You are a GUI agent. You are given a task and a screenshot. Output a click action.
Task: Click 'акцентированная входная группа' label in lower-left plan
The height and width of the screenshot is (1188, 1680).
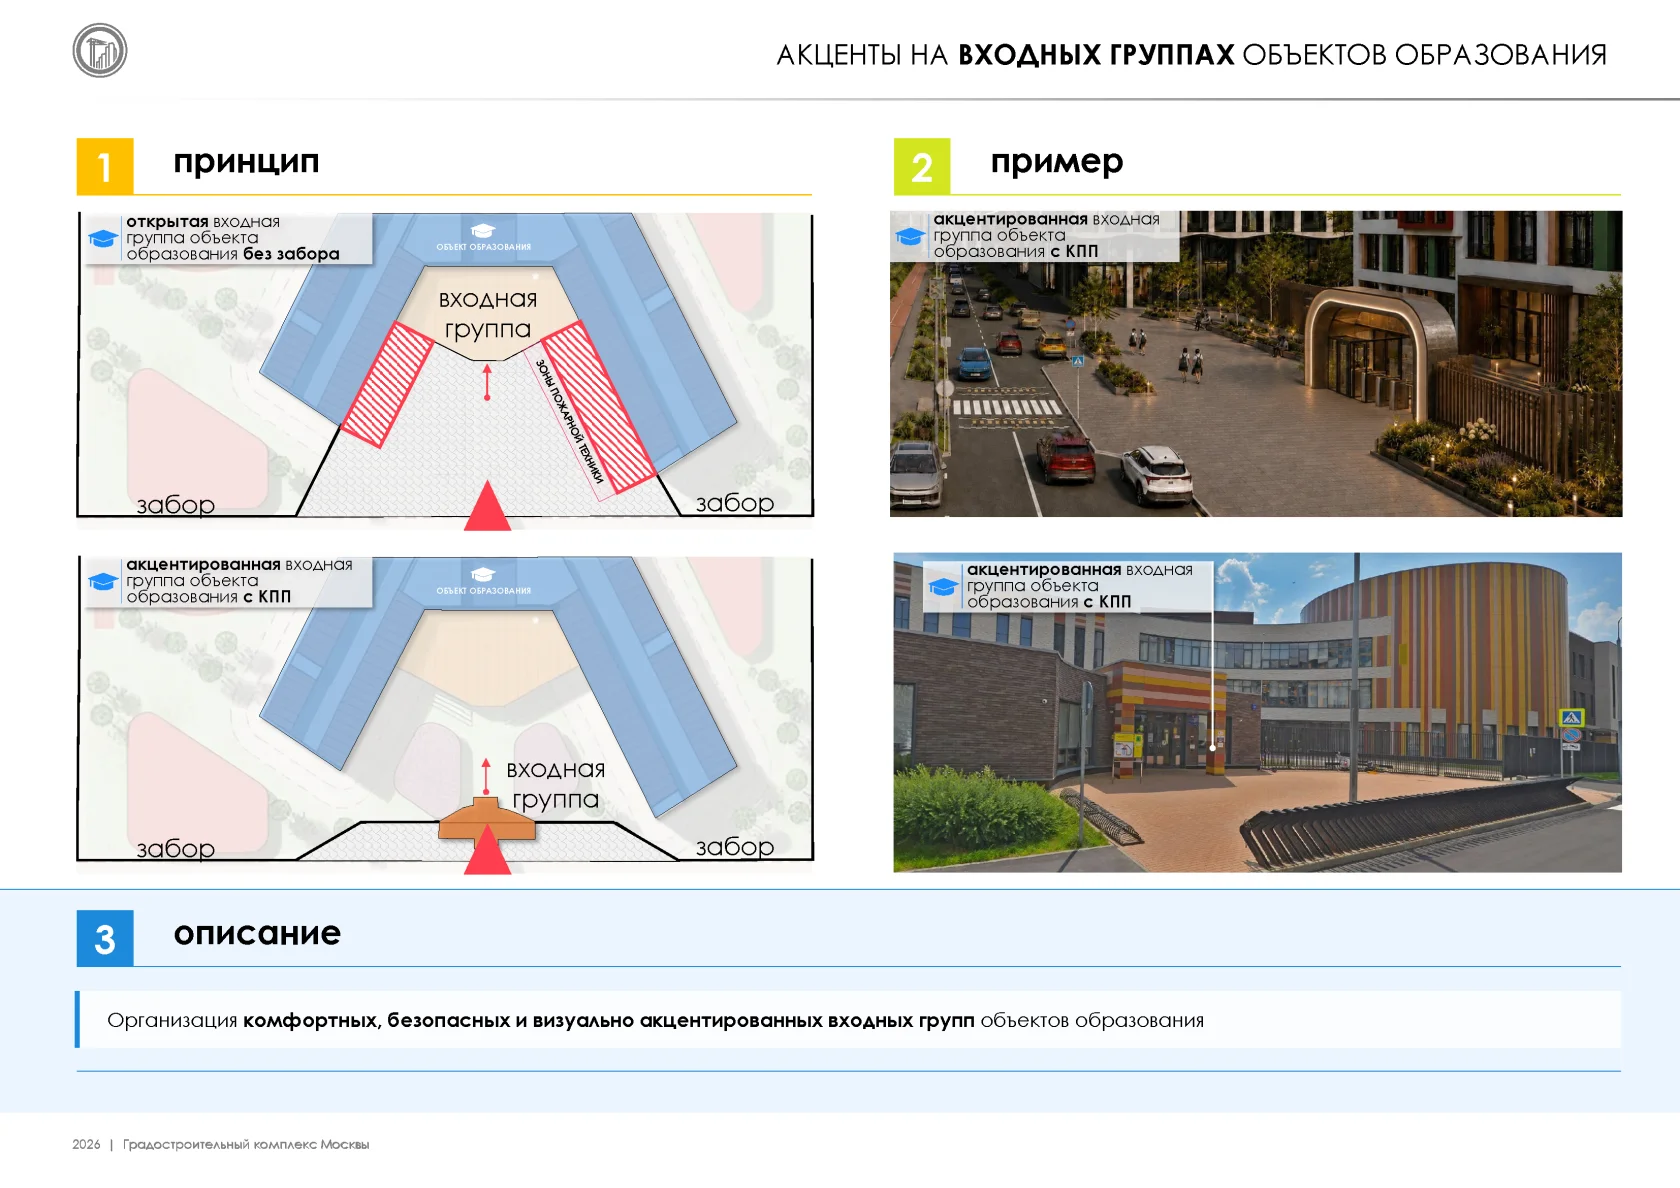[239, 581]
